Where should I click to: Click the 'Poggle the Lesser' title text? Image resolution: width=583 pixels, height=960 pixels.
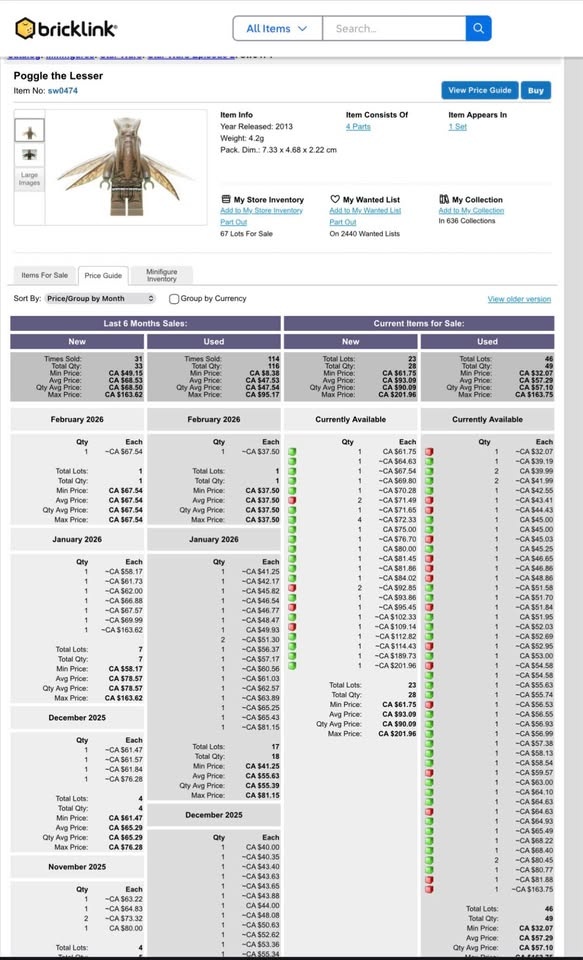tap(58, 76)
